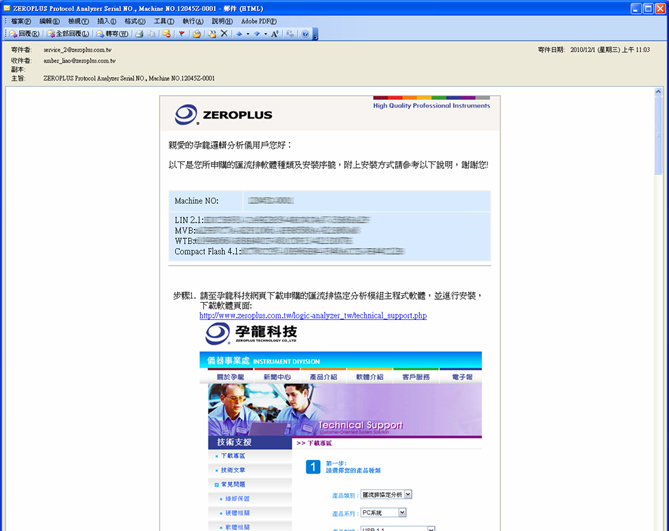Click the 'Machine NO:' label cell
The height and width of the screenshot is (531, 669).
(206, 201)
